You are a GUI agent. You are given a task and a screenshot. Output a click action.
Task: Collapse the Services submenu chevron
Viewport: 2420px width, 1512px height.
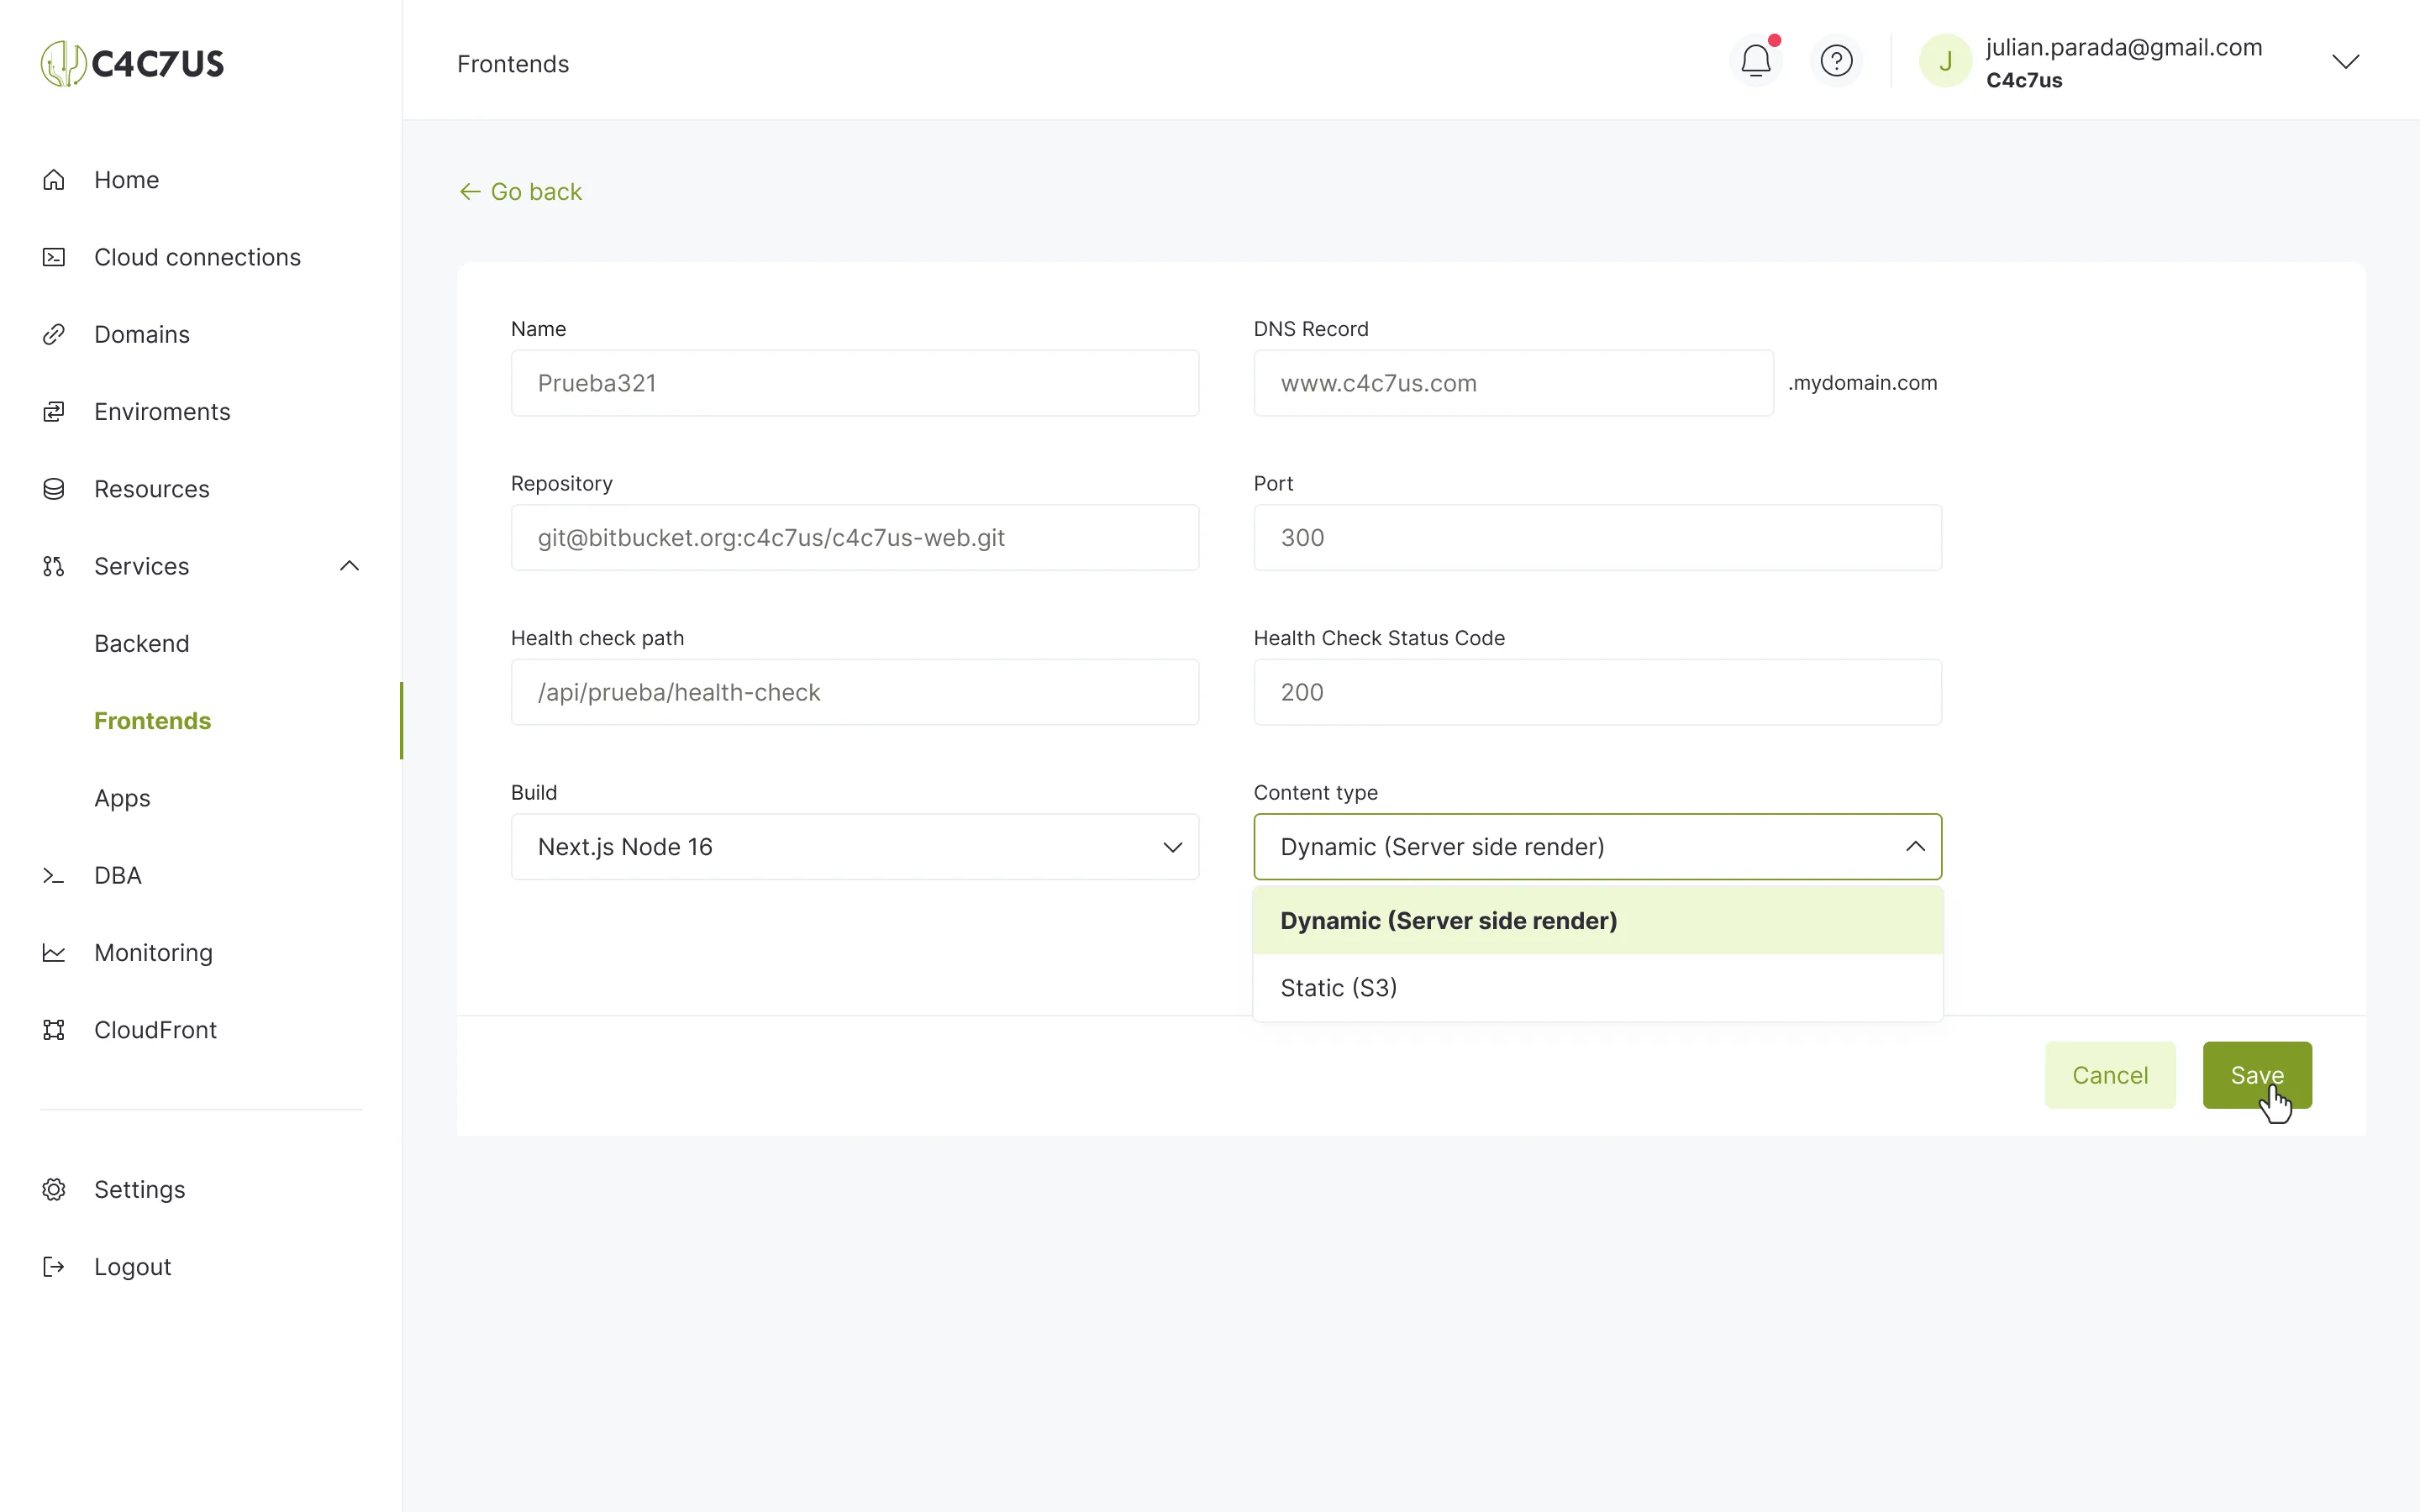[349, 566]
